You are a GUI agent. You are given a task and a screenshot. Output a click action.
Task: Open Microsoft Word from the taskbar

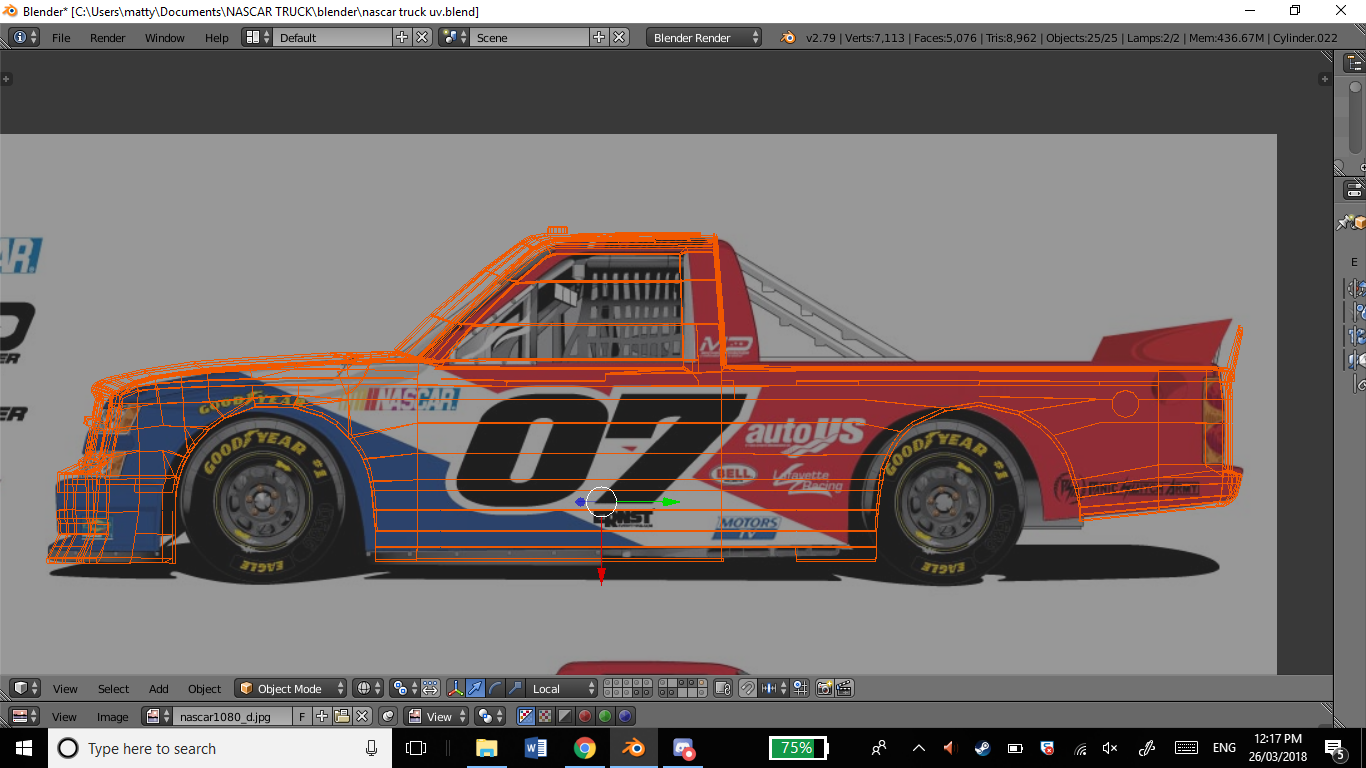tap(535, 748)
